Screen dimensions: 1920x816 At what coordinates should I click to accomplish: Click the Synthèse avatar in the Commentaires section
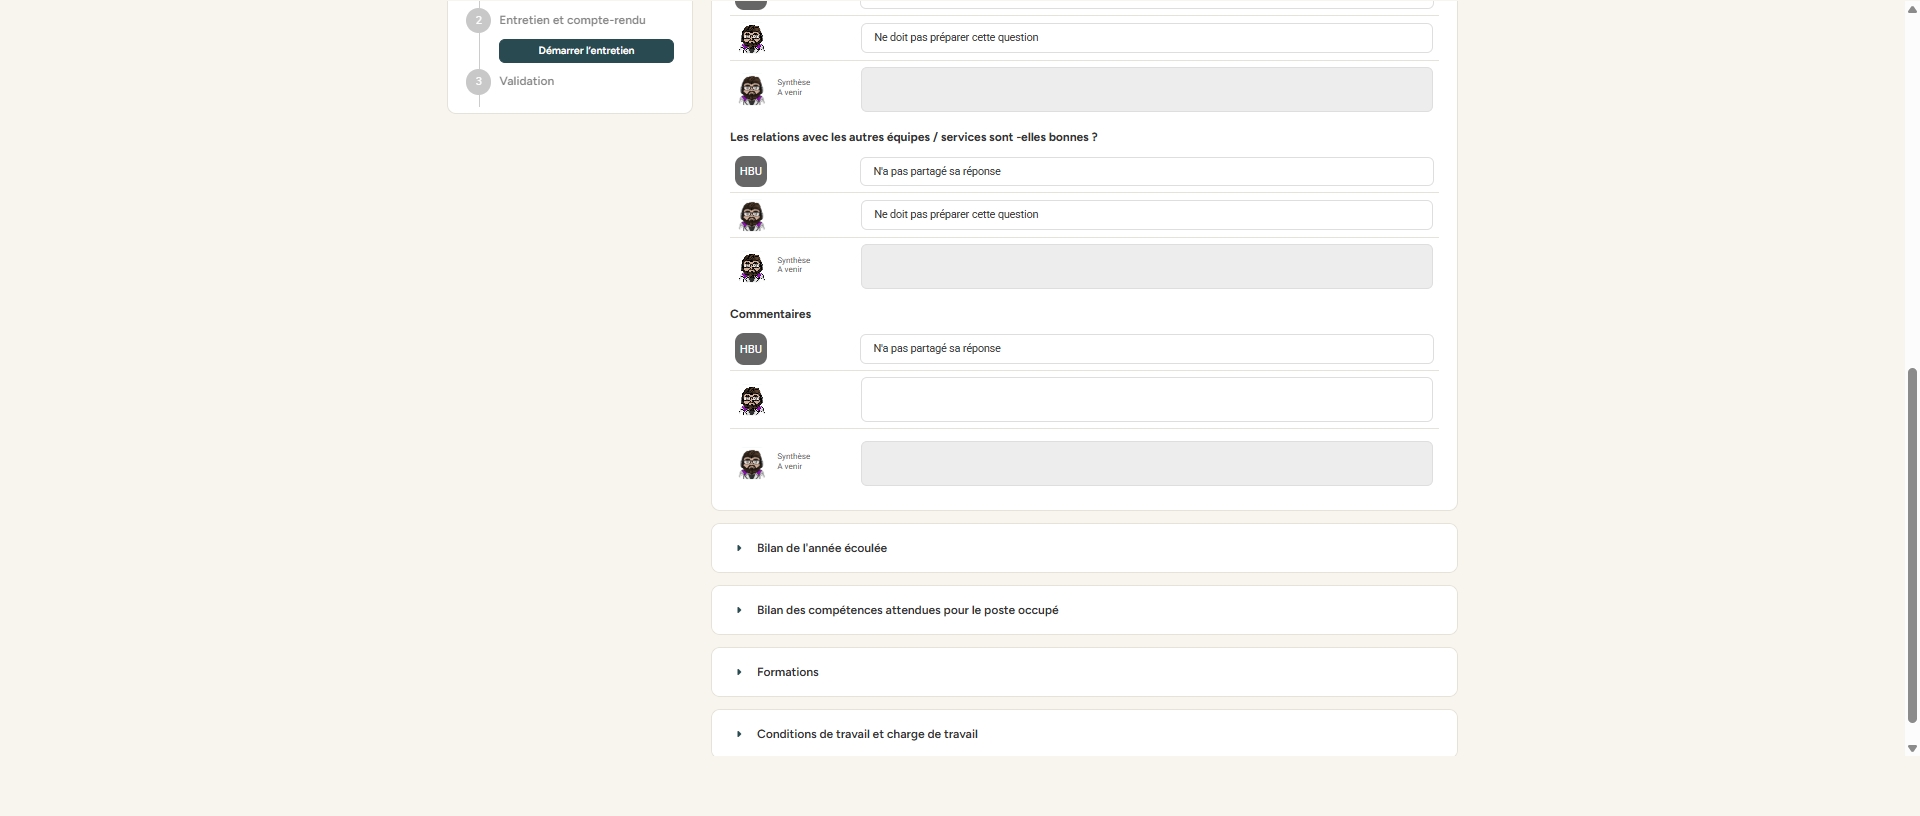click(x=752, y=464)
